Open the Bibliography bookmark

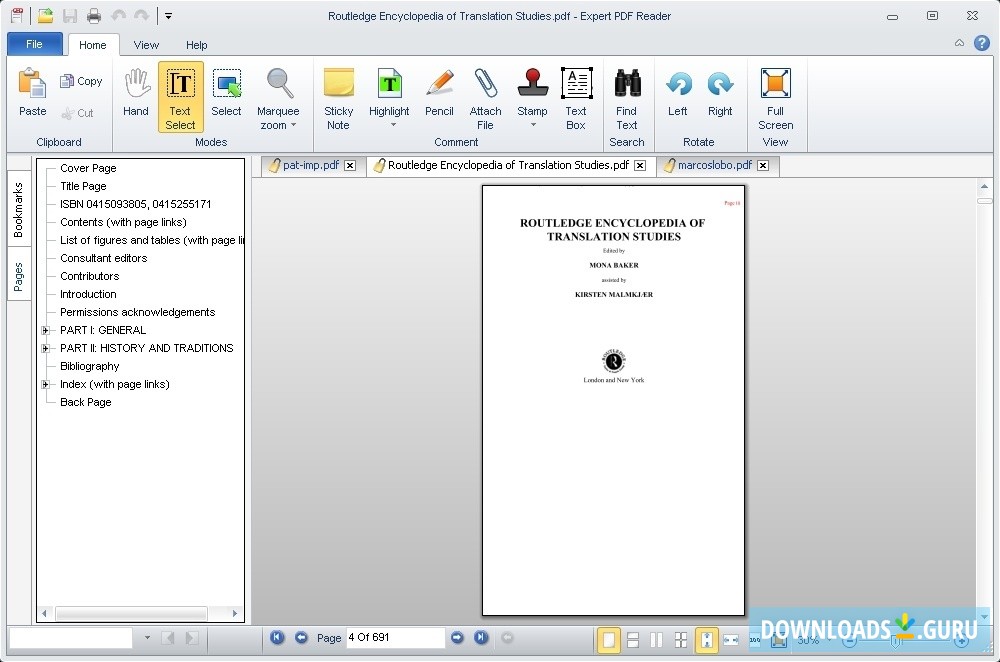(89, 366)
